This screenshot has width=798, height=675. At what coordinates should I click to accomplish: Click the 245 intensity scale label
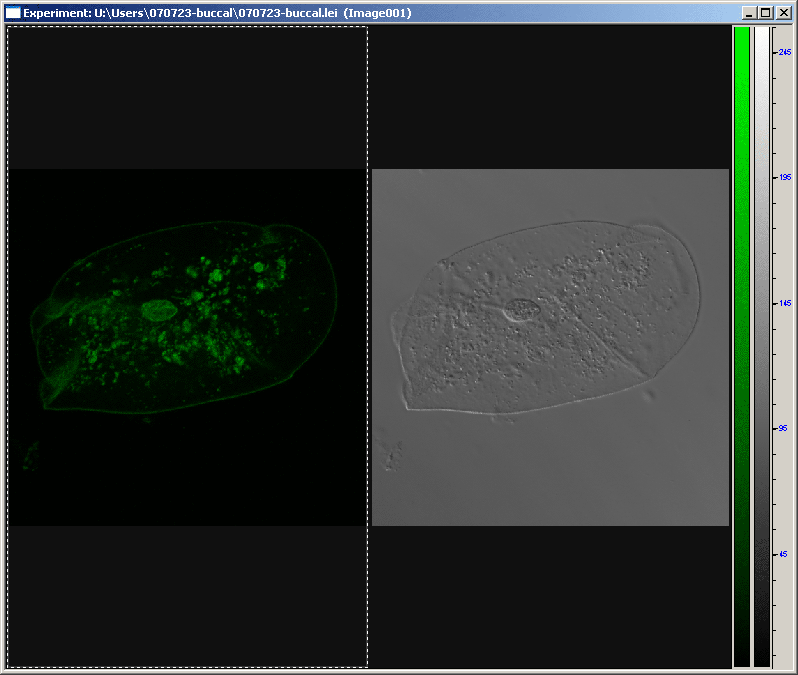pyautogui.click(x=785, y=52)
